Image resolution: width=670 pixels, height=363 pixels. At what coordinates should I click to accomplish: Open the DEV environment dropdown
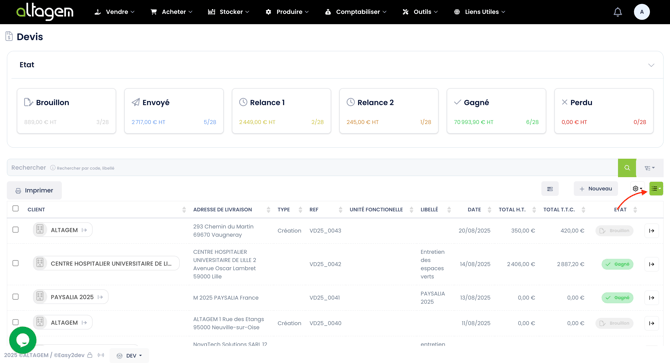[x=129, y=355]
